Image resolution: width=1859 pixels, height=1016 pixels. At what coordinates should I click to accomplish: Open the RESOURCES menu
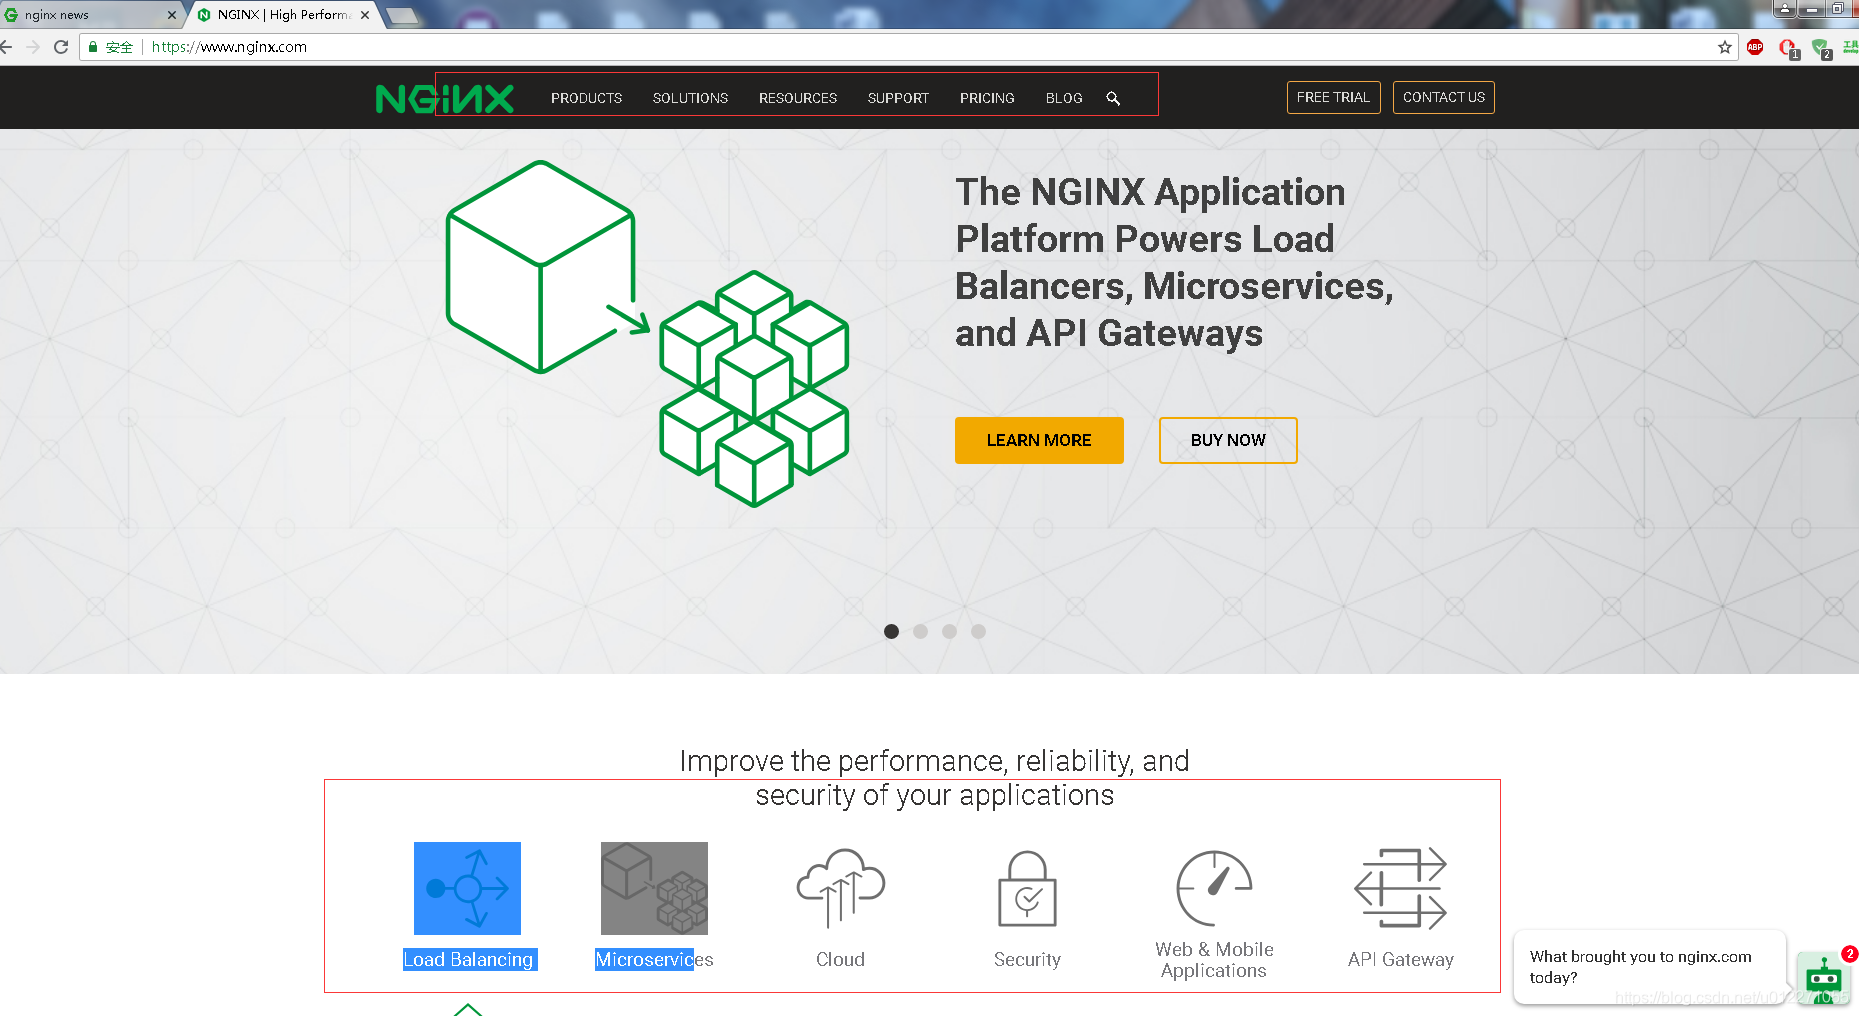pyautogui.click(x=798, y=98)
